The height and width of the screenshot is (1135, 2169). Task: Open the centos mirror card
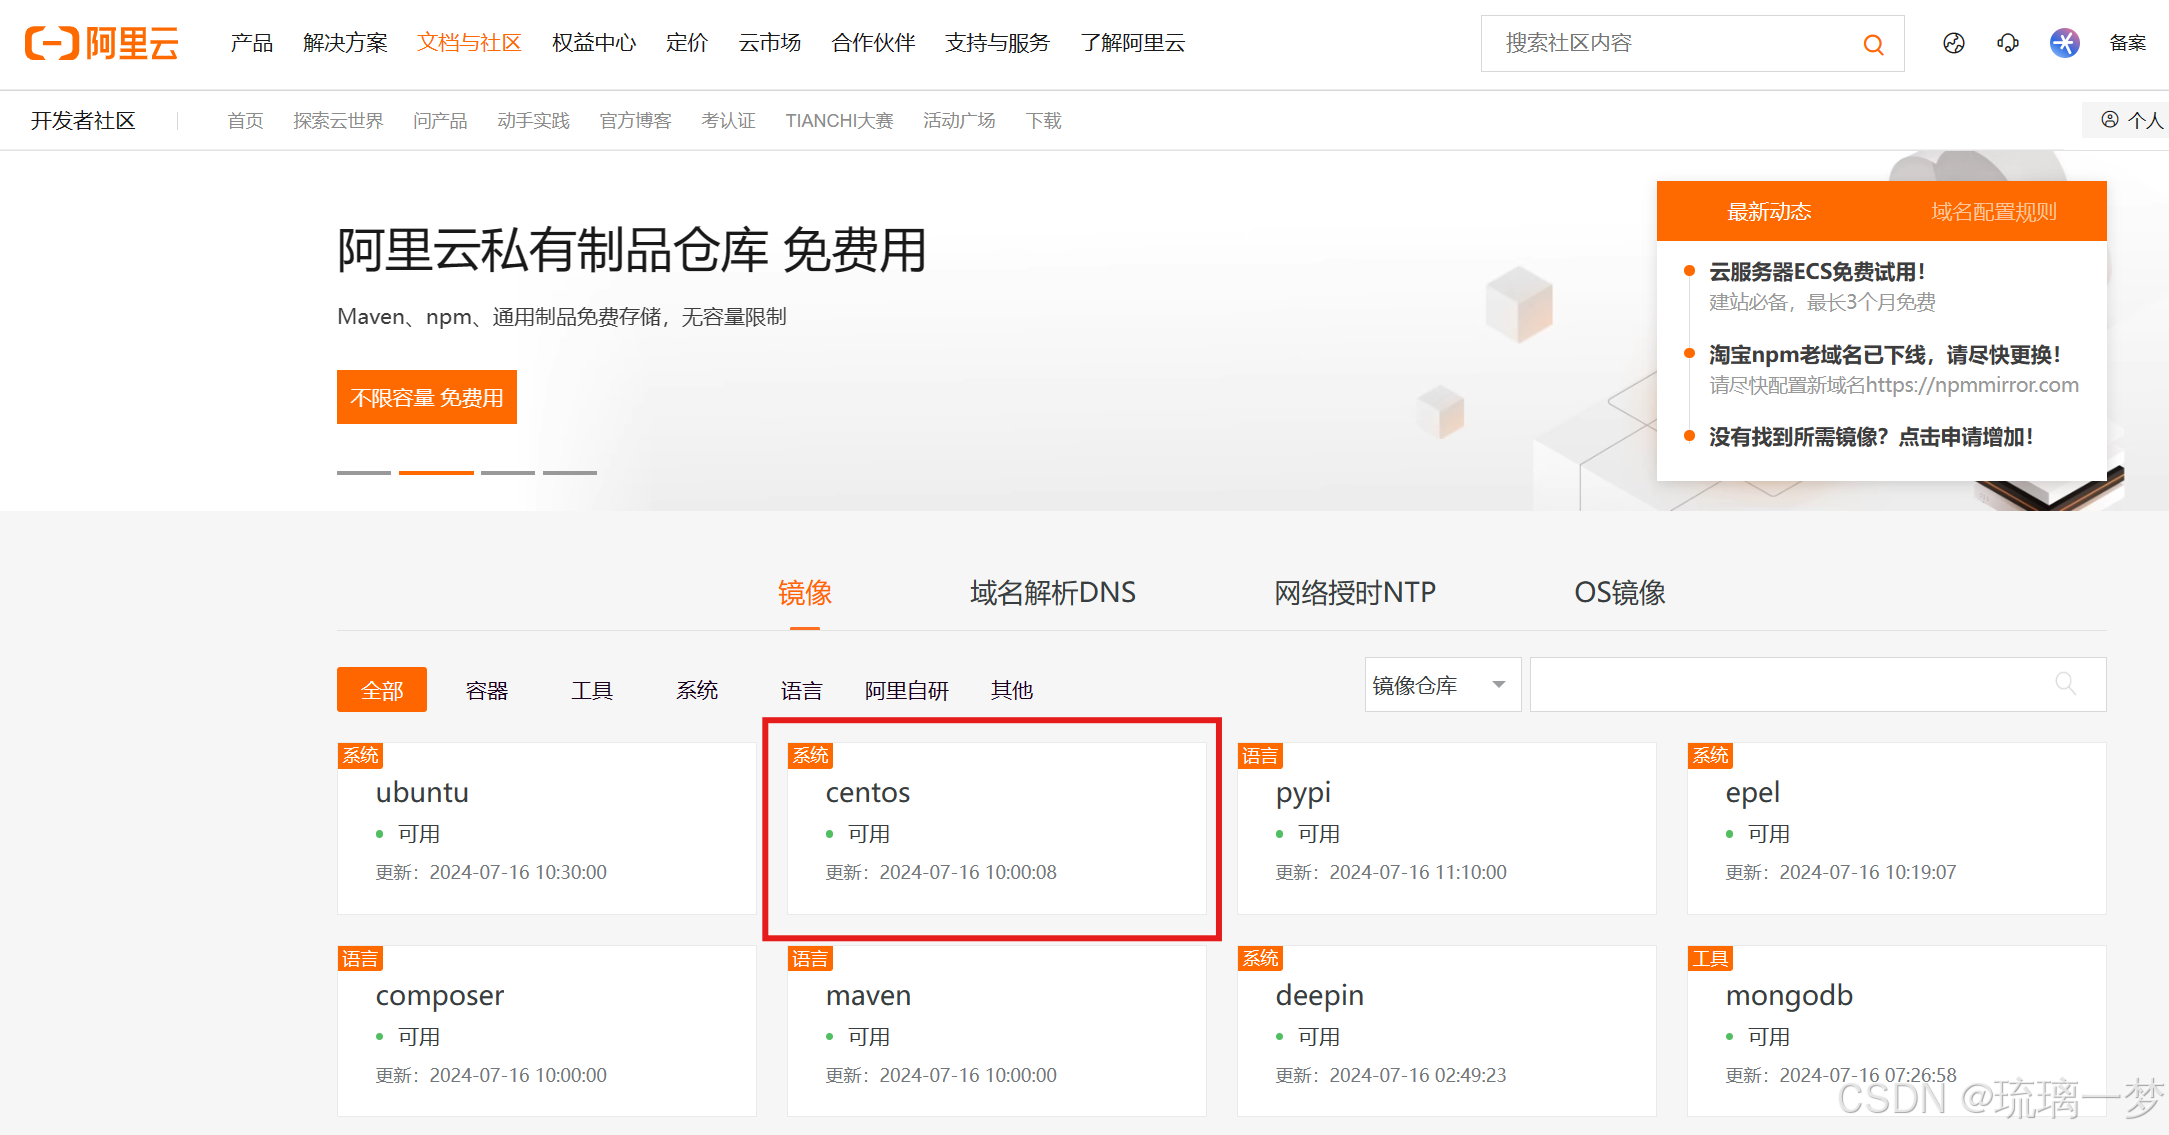pyautogui.click(x=997, y=828)
